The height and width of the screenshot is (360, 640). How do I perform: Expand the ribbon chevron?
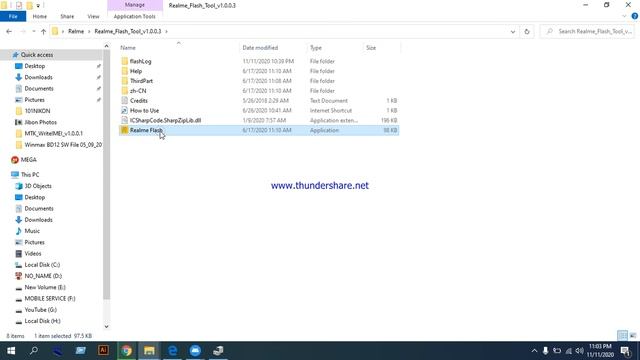(x=624, y=16)
